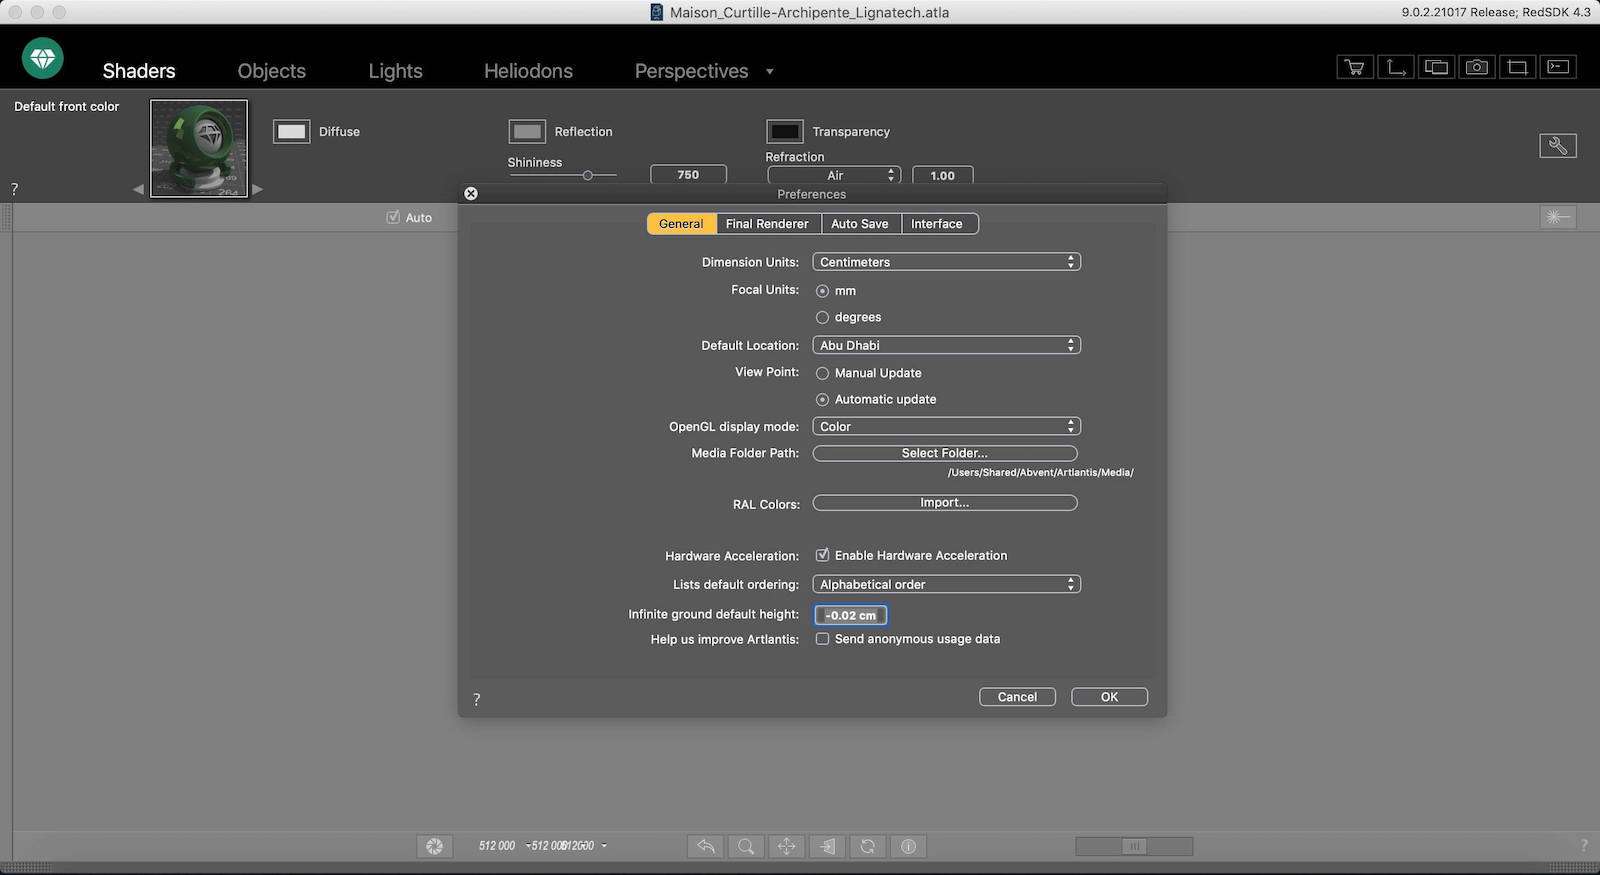This screenshot has height=875, width=1600.
Task: Select the green shader preview thumbnail
Action: (x=199, y=149)
